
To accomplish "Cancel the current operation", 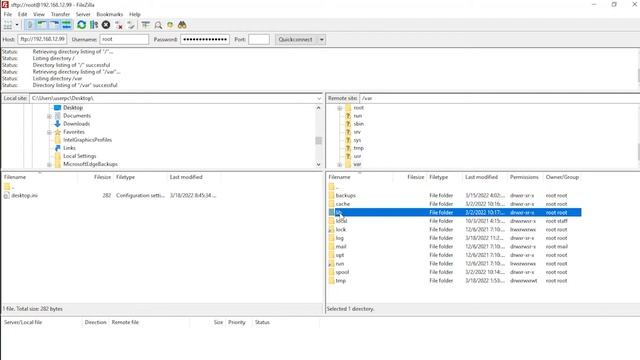I will (106, 25).
